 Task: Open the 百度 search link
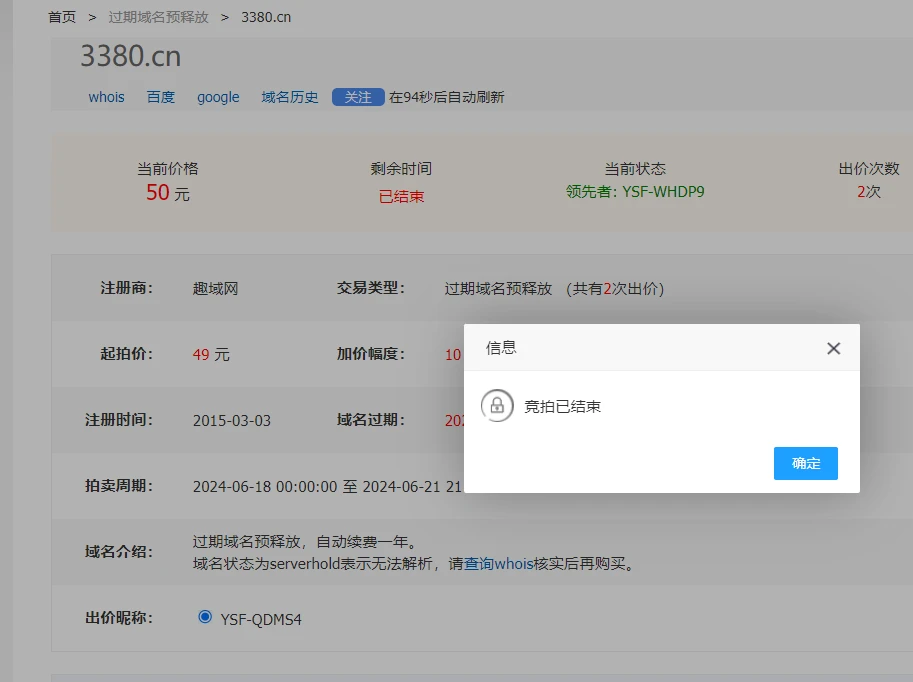161,97
